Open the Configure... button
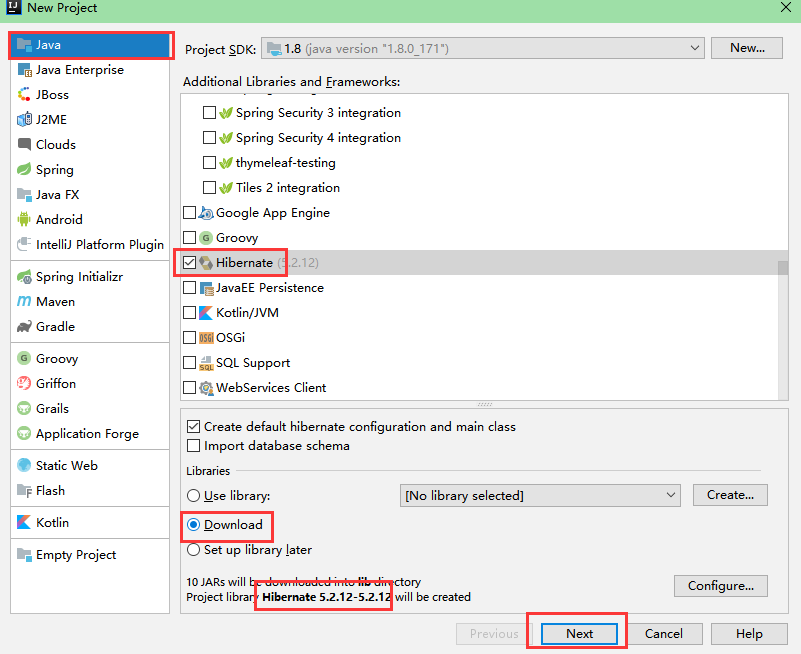 721,586
